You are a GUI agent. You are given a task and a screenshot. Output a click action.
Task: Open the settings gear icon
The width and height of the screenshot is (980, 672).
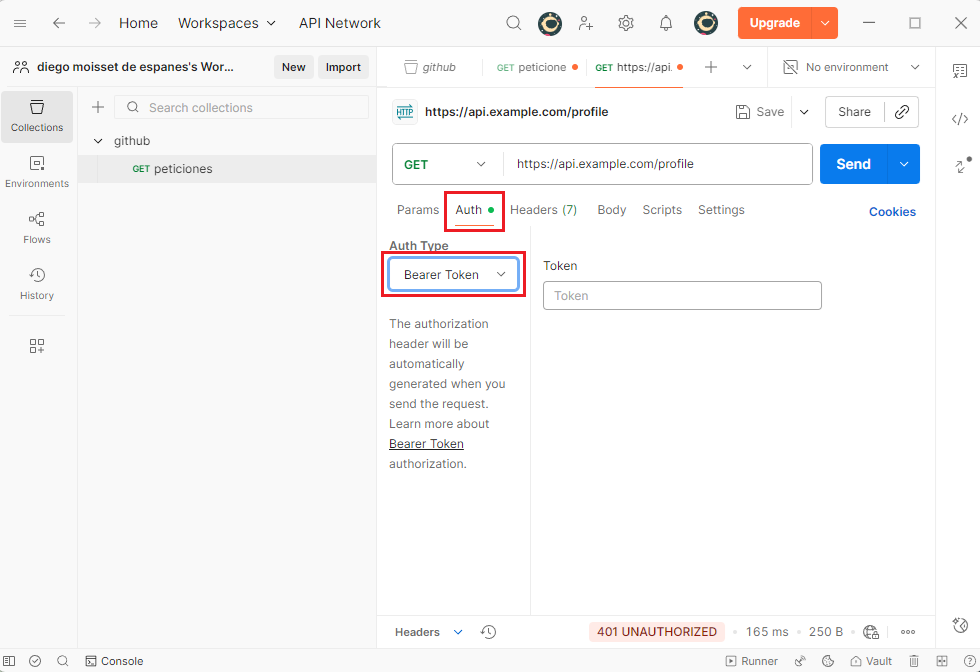(626, 23)
